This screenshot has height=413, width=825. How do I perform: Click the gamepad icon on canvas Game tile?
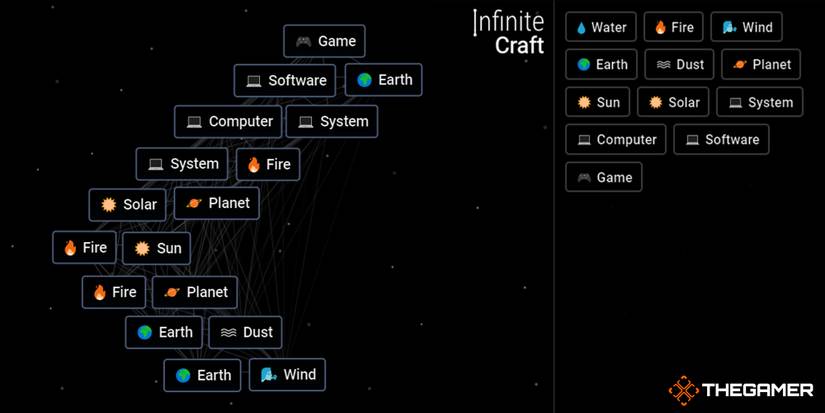(303, 41)
